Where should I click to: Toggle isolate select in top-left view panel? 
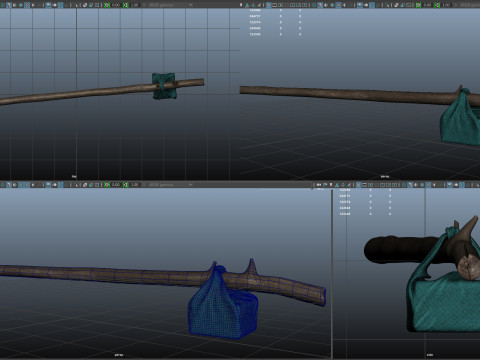pyautogui.click(x=76, y=5)
